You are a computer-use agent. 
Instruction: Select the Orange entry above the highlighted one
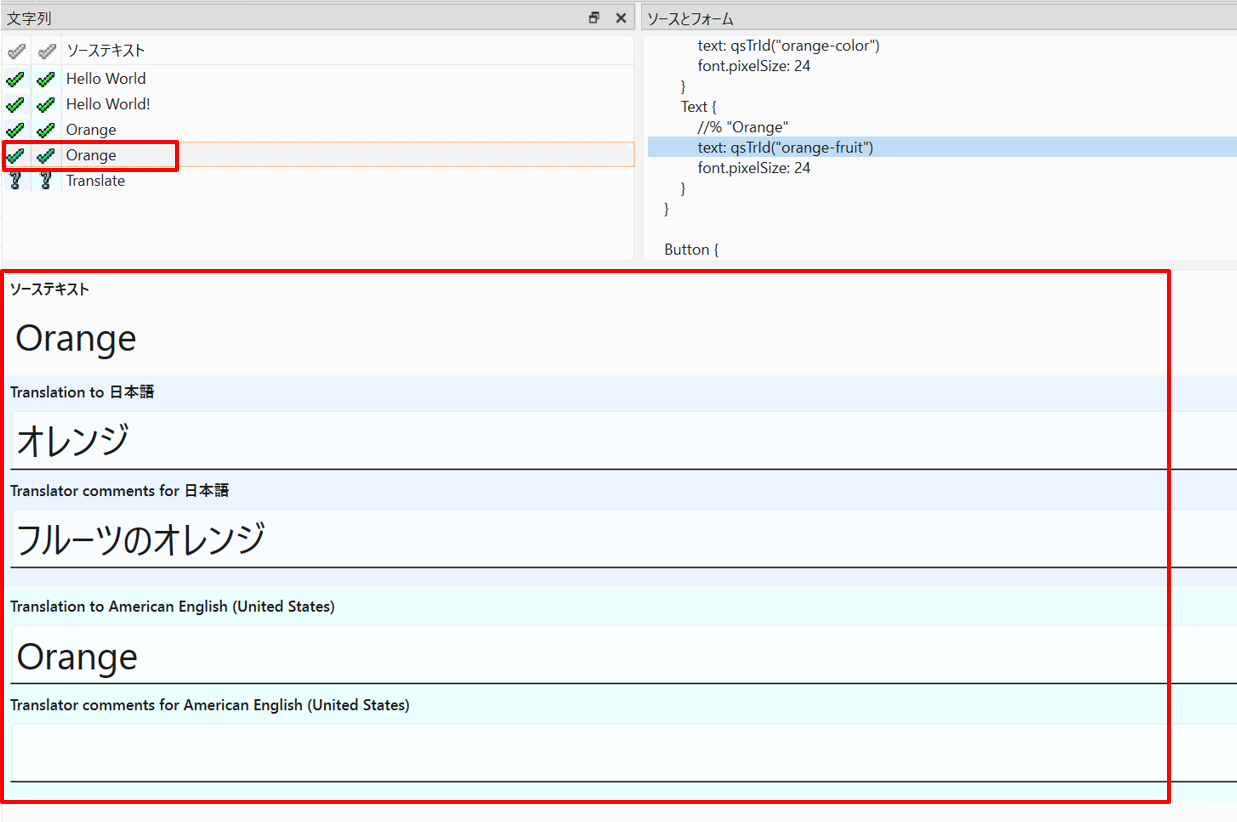point(91,130)
